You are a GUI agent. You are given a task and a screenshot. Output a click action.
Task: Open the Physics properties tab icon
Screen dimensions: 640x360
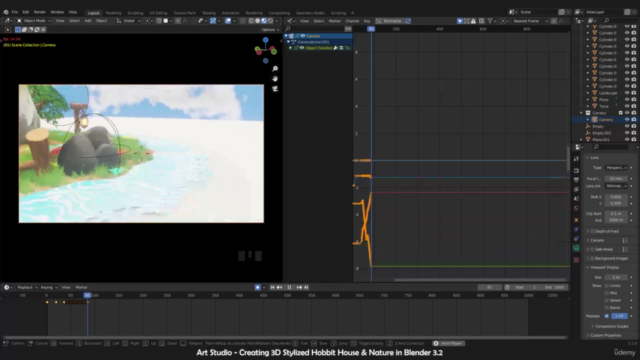[576, 229]
